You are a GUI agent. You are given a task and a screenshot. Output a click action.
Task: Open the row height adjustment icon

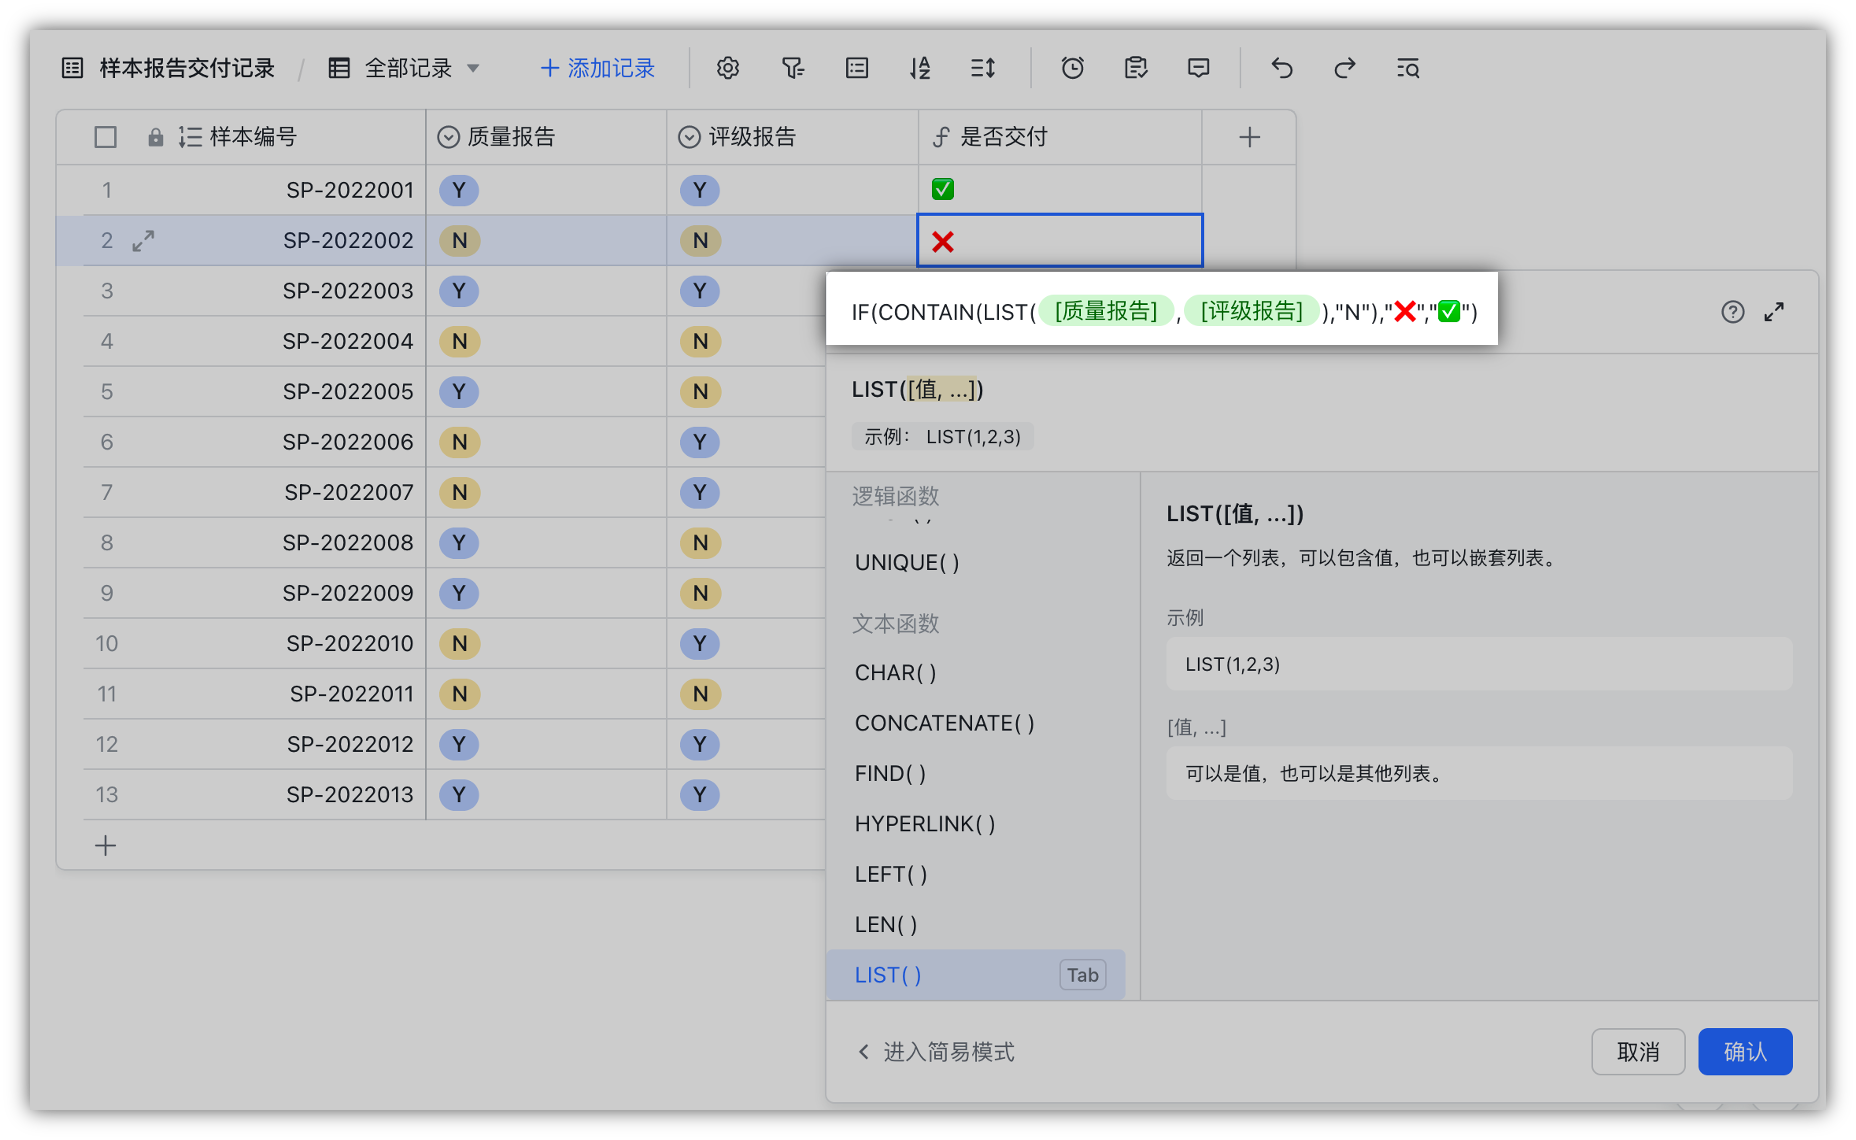983,68
